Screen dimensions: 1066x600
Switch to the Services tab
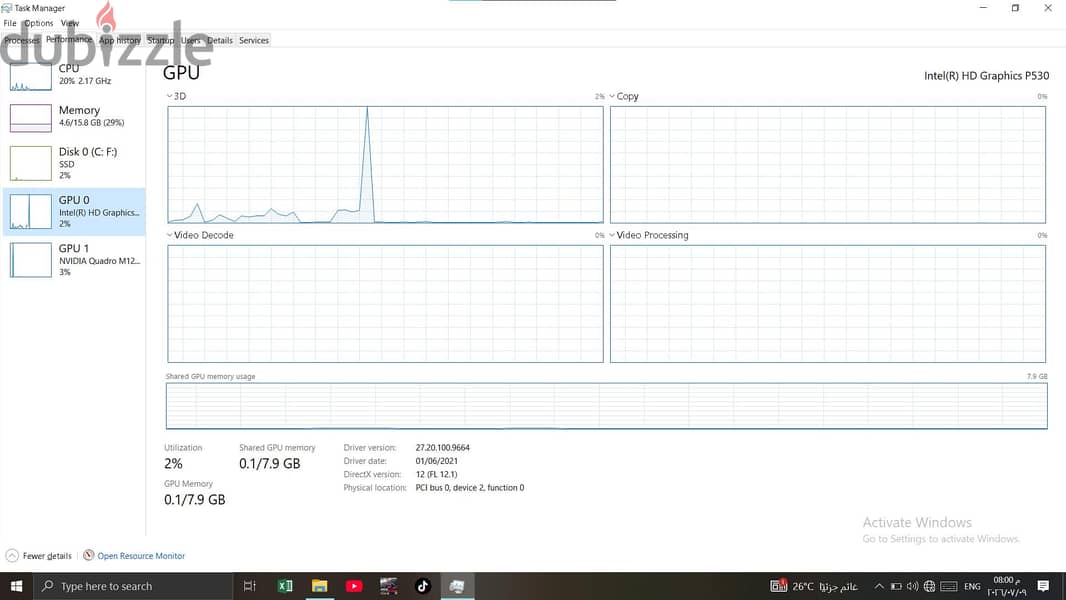pyautogui.click(x=254, y=41)
